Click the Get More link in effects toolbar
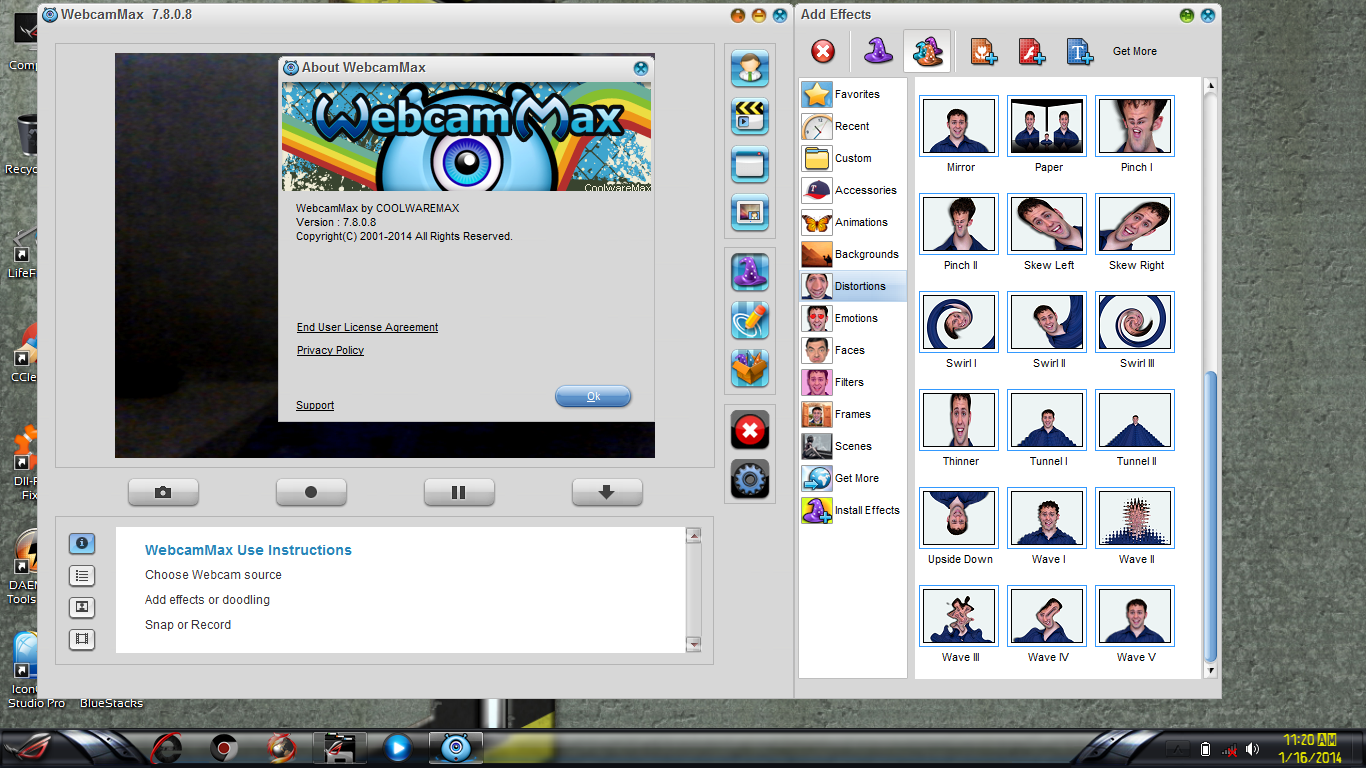 point(1134,52)
